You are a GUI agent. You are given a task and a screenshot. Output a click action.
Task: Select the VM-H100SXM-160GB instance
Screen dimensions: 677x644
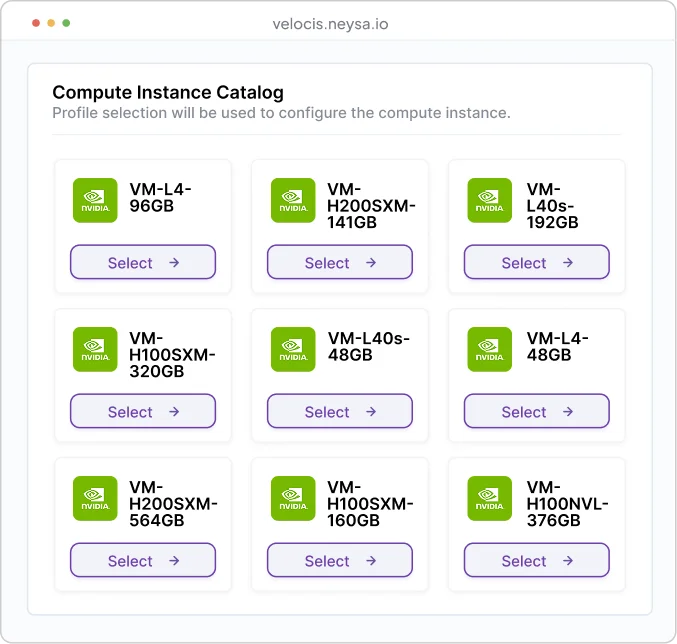[340, 560]
